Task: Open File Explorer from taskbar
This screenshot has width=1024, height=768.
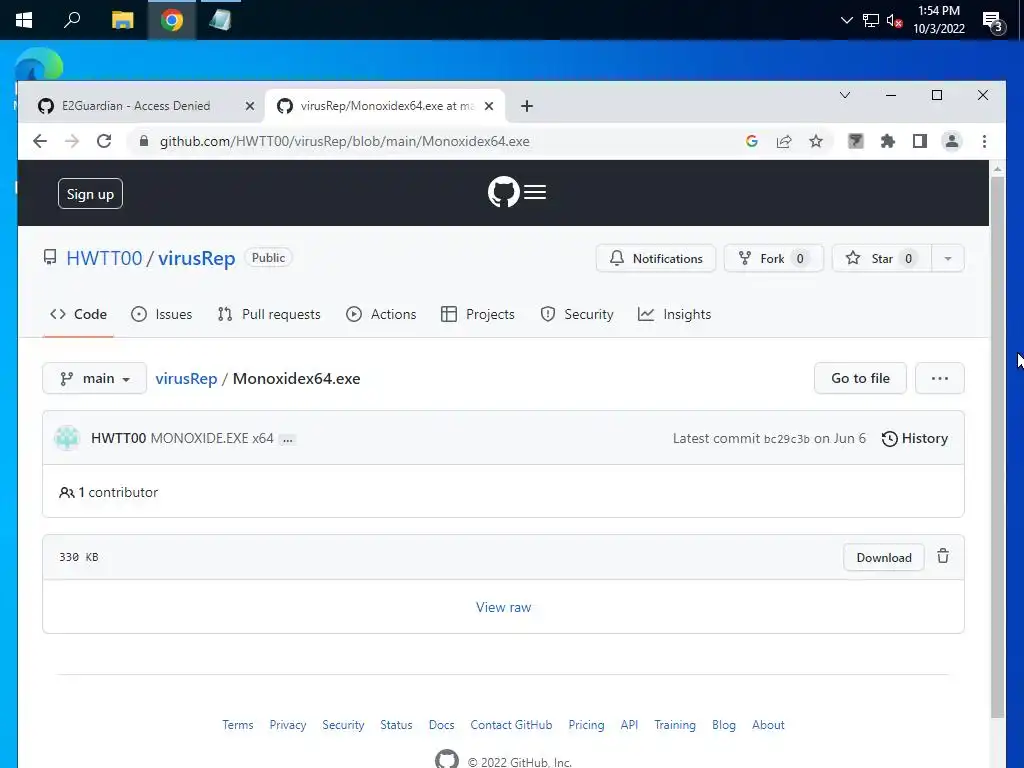Action: [x=122, y=20]
